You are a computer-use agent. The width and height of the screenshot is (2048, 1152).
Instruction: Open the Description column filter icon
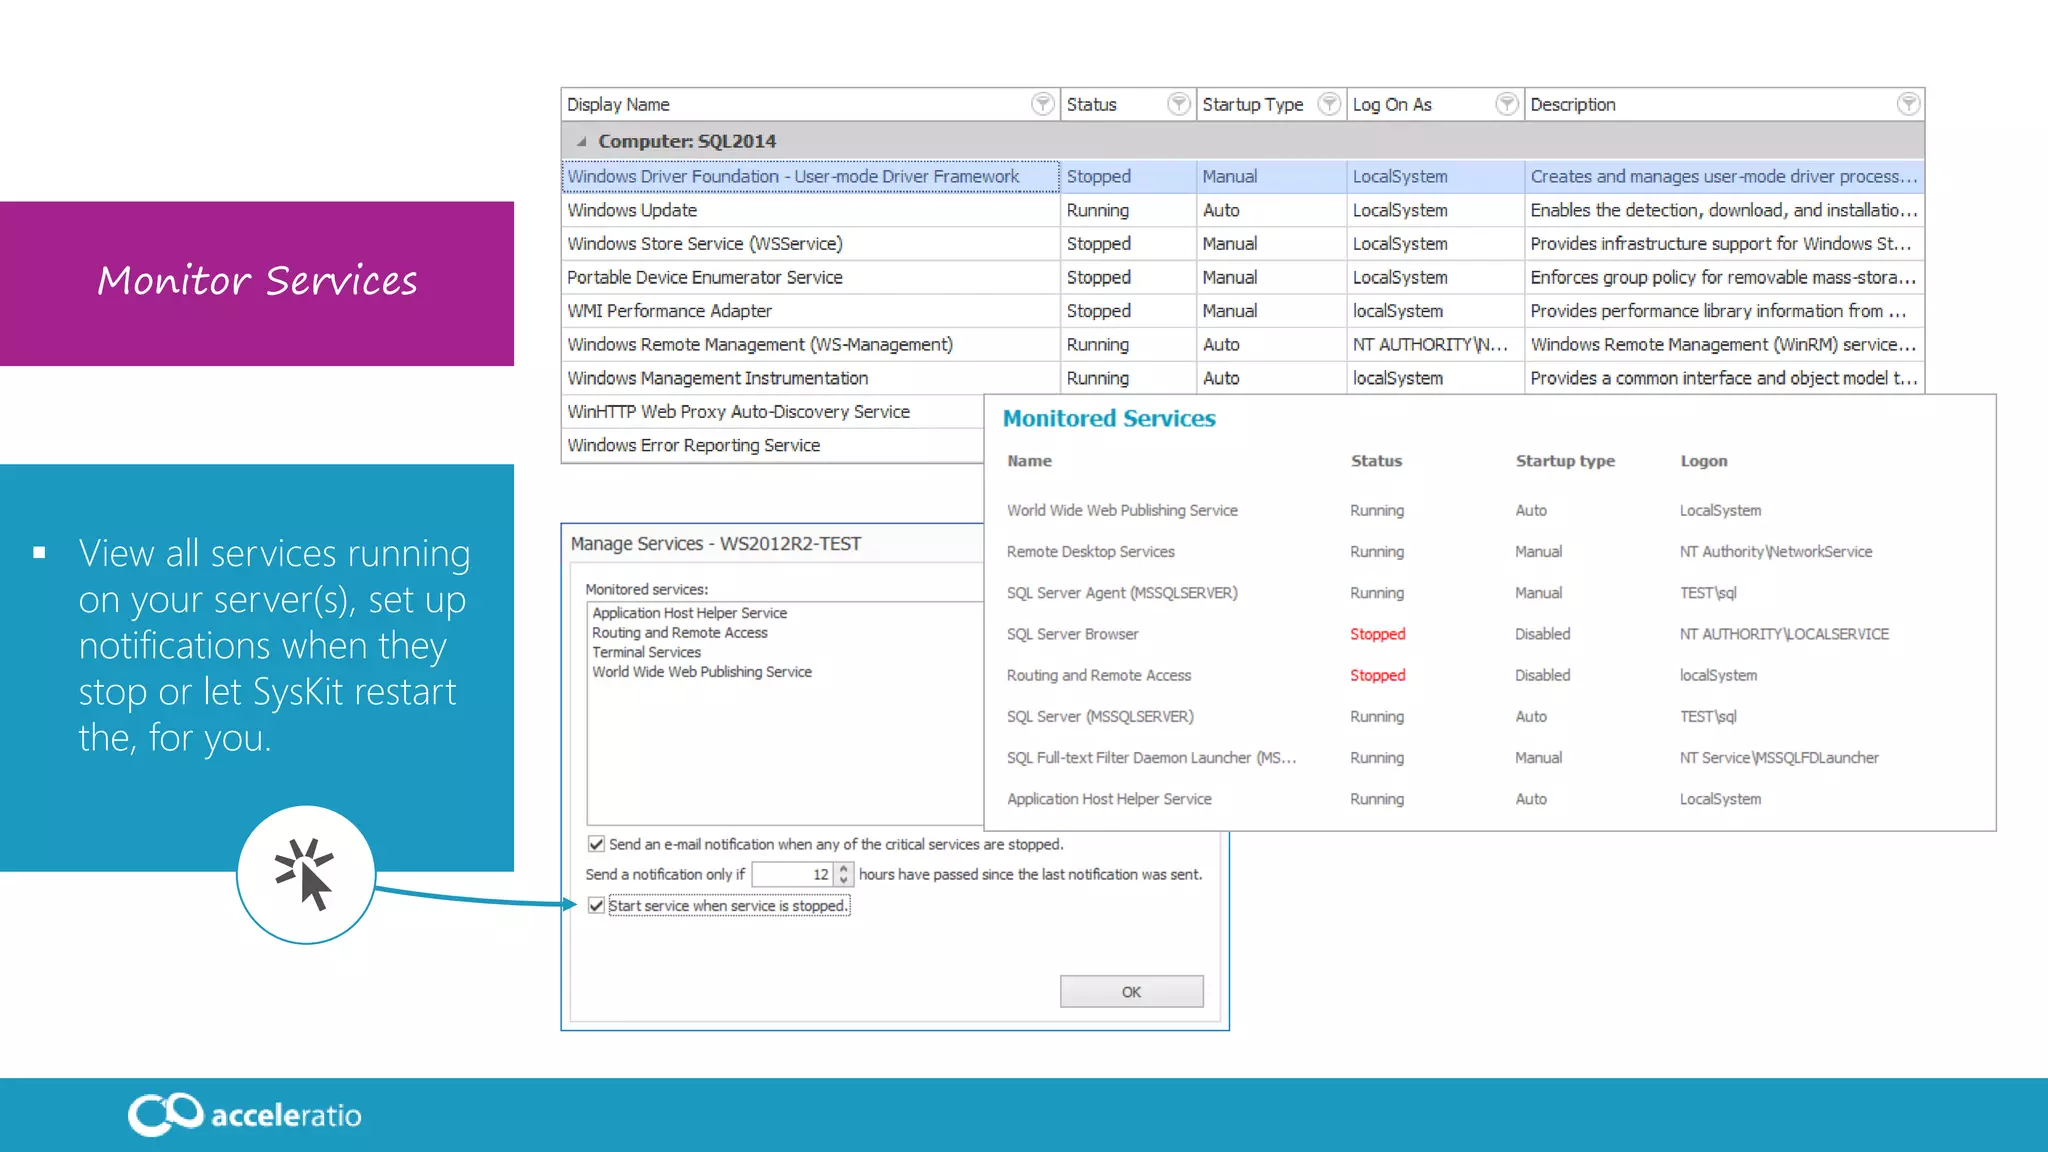pos(1908,104)
